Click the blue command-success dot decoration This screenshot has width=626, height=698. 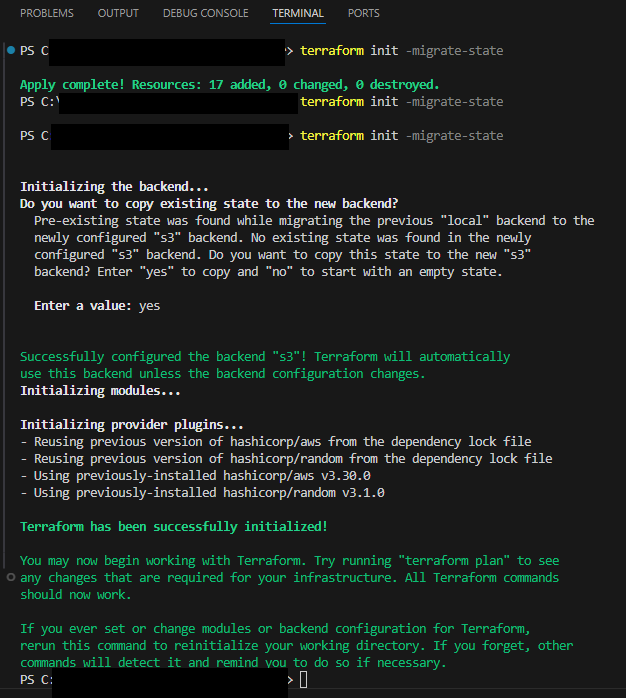click(11, 50)
